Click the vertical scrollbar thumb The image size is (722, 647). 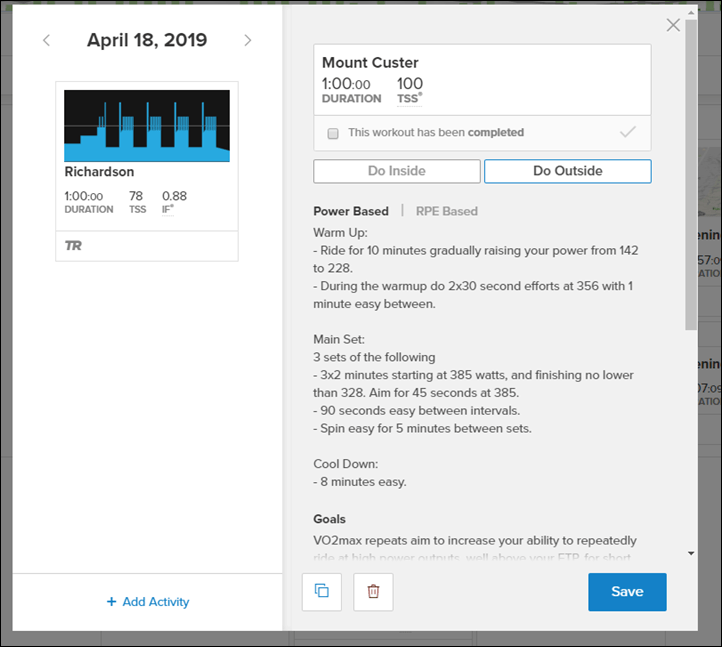[x=691, y=175]
